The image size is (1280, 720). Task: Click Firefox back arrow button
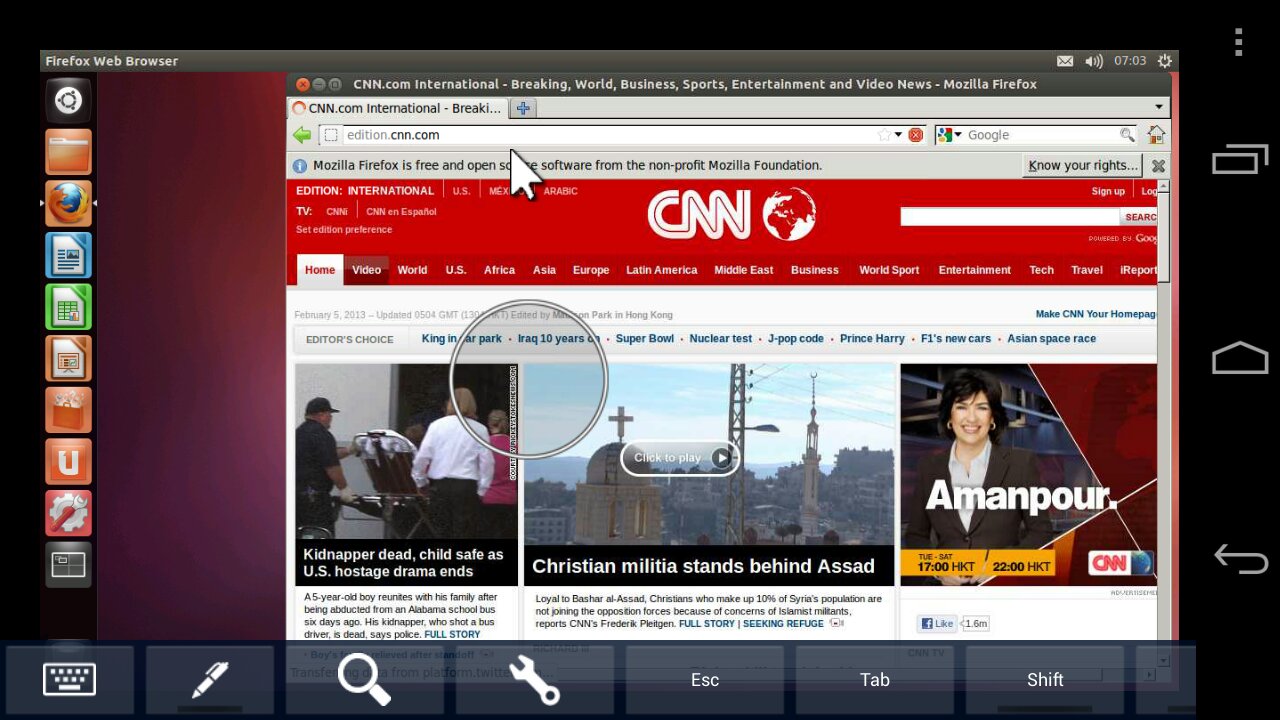[302, 135]
